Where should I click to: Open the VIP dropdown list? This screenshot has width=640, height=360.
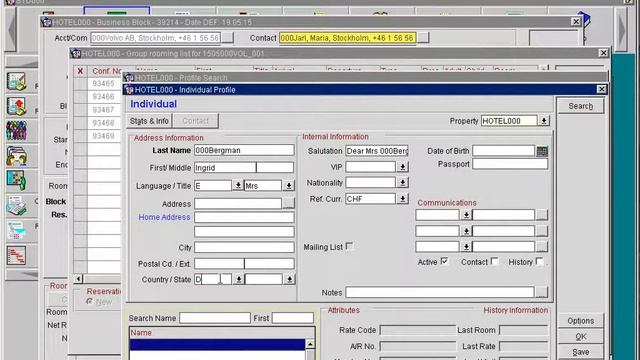[402, 167]
